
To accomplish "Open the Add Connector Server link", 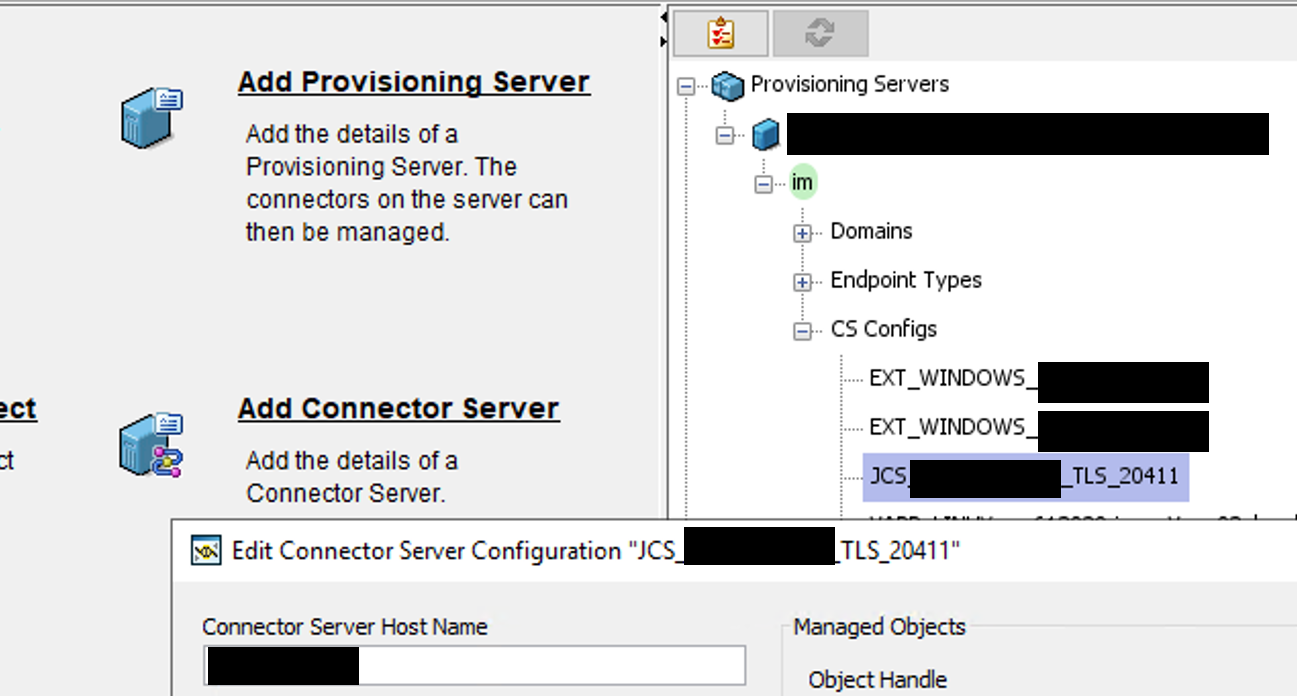I will pos(398,409).
